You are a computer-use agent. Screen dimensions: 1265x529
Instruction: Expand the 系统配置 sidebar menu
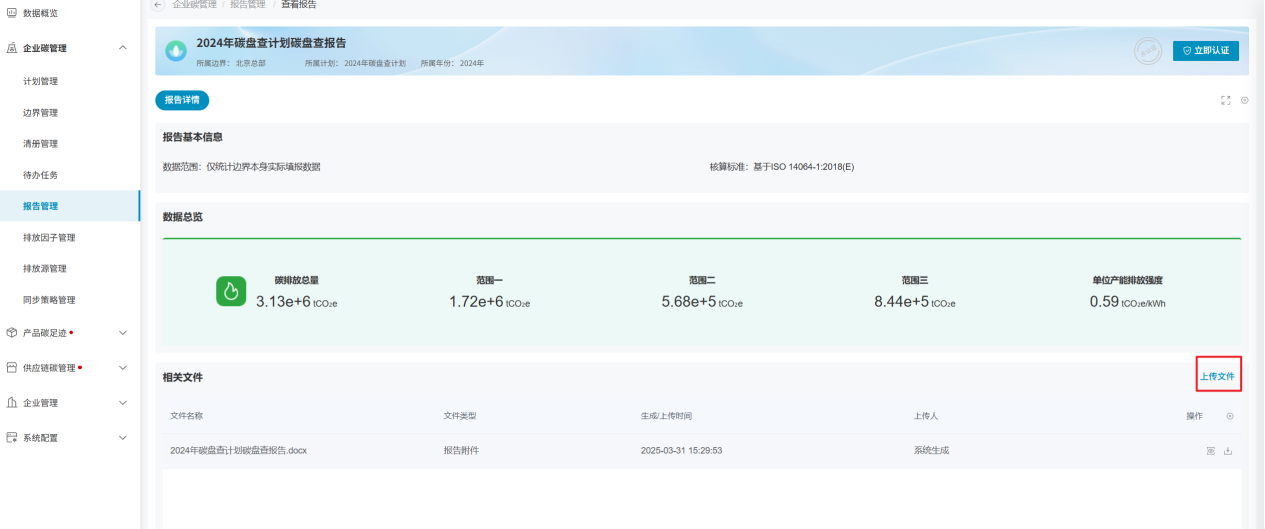coord(122,438)
